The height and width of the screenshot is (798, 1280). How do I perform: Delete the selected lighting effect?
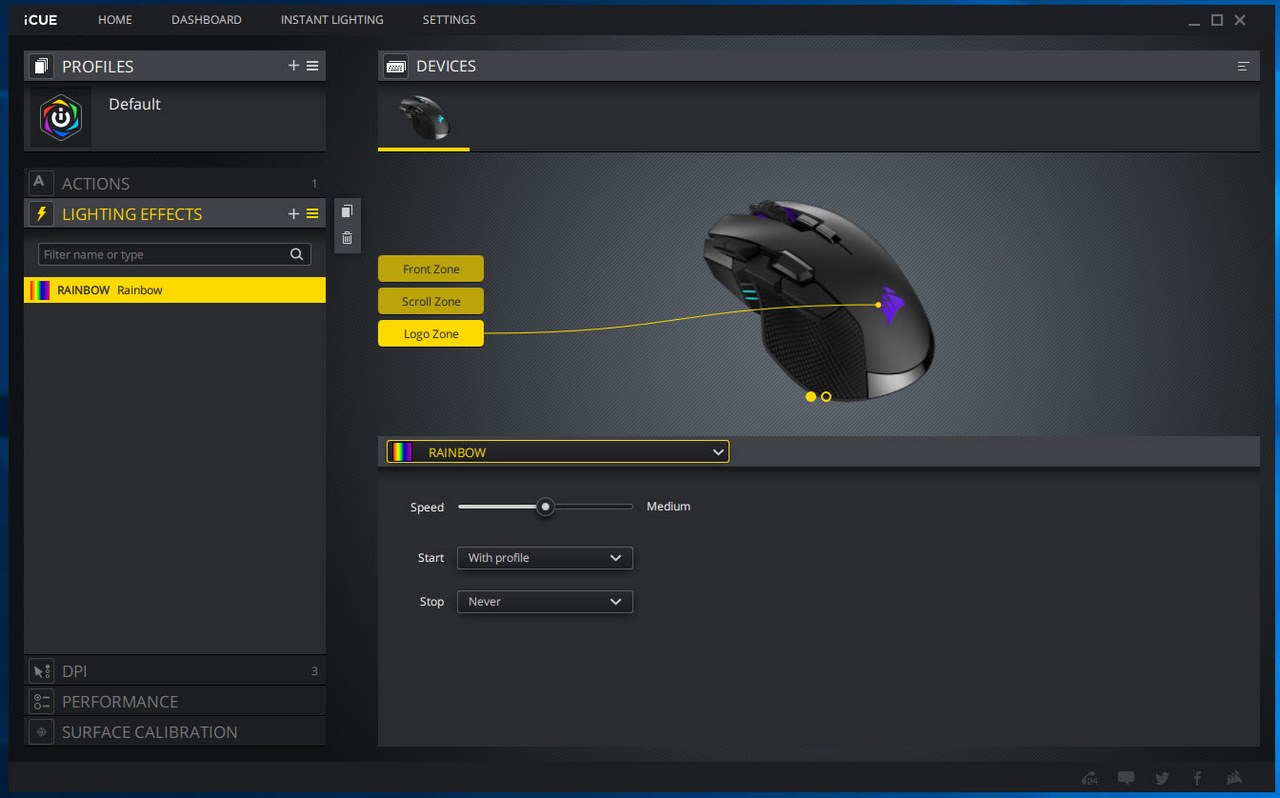pyautogui.click(x=347, y=238)
